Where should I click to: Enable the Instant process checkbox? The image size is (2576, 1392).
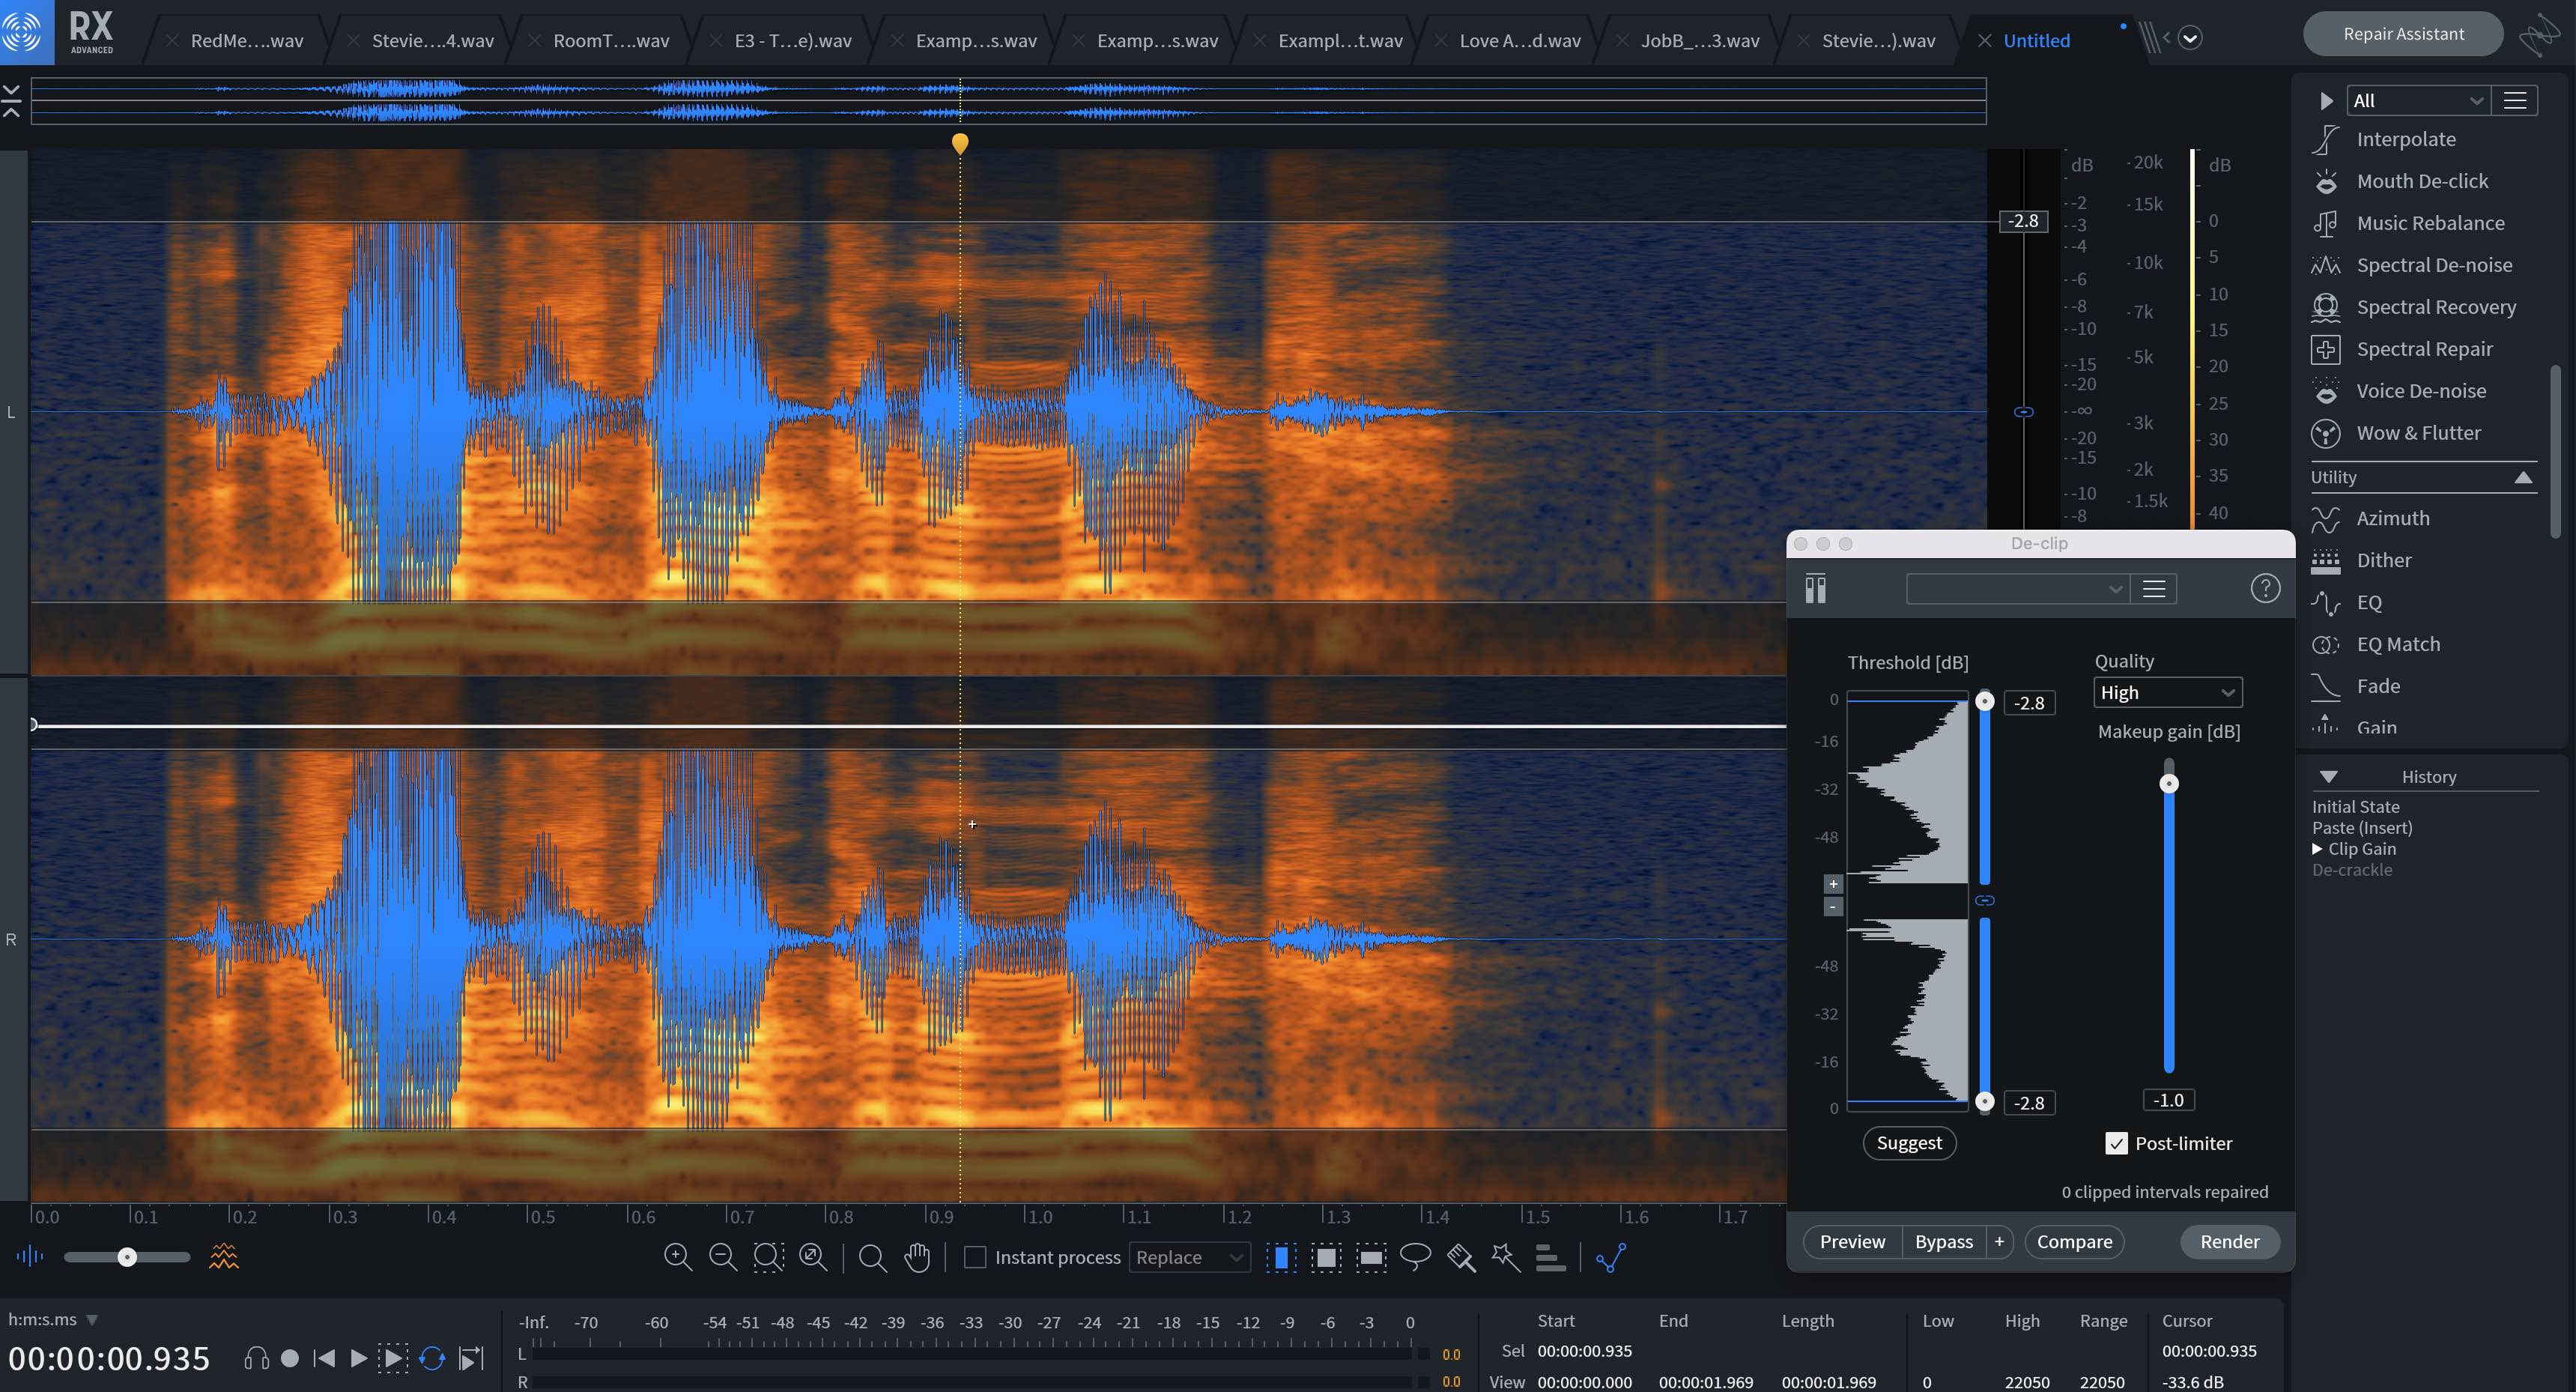click(975, 1257)
